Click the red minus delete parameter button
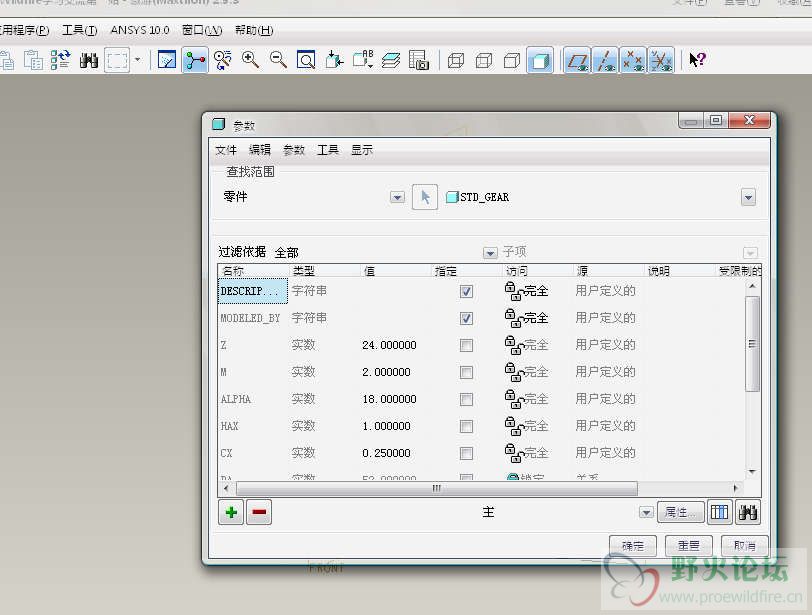The width and height of the screenshot is (812, 615). (259, 512)
